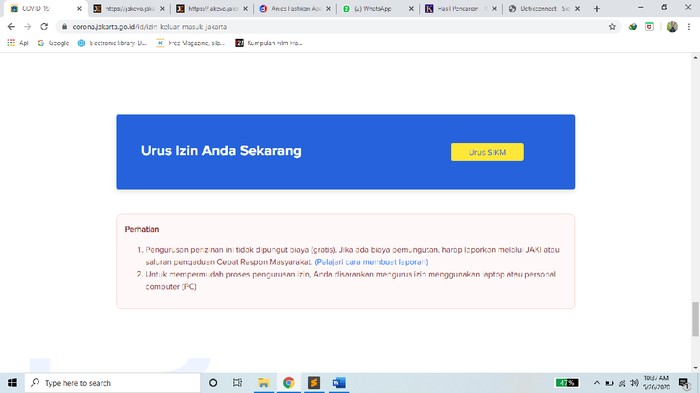
Task: Show hidden system tray icons
Action: (596, 383)
